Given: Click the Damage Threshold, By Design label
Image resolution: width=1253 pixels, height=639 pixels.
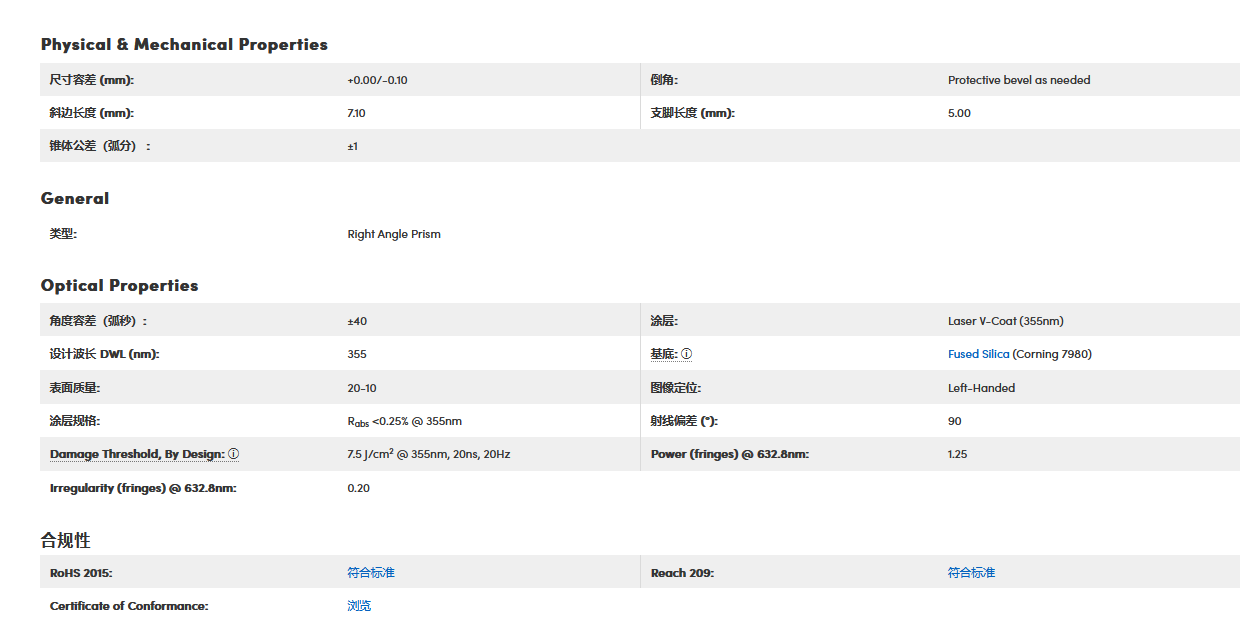Looking at the screenshot, I should 137,454.
